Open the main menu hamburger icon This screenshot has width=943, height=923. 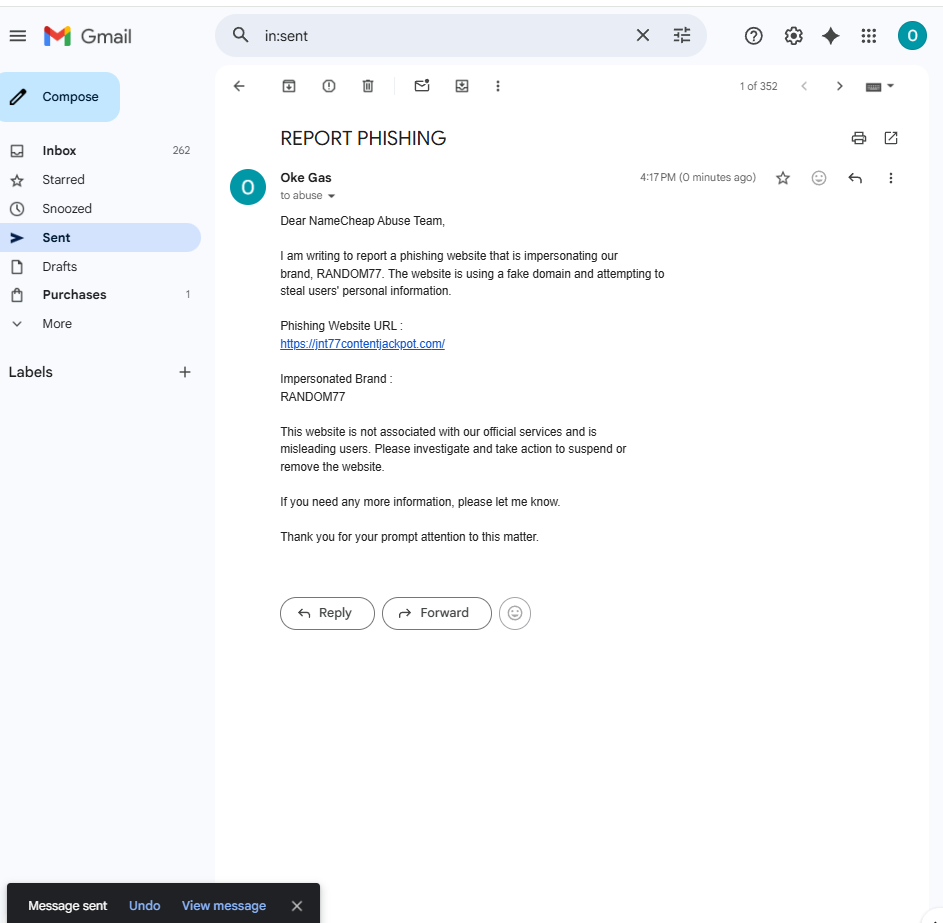[18, 36]
